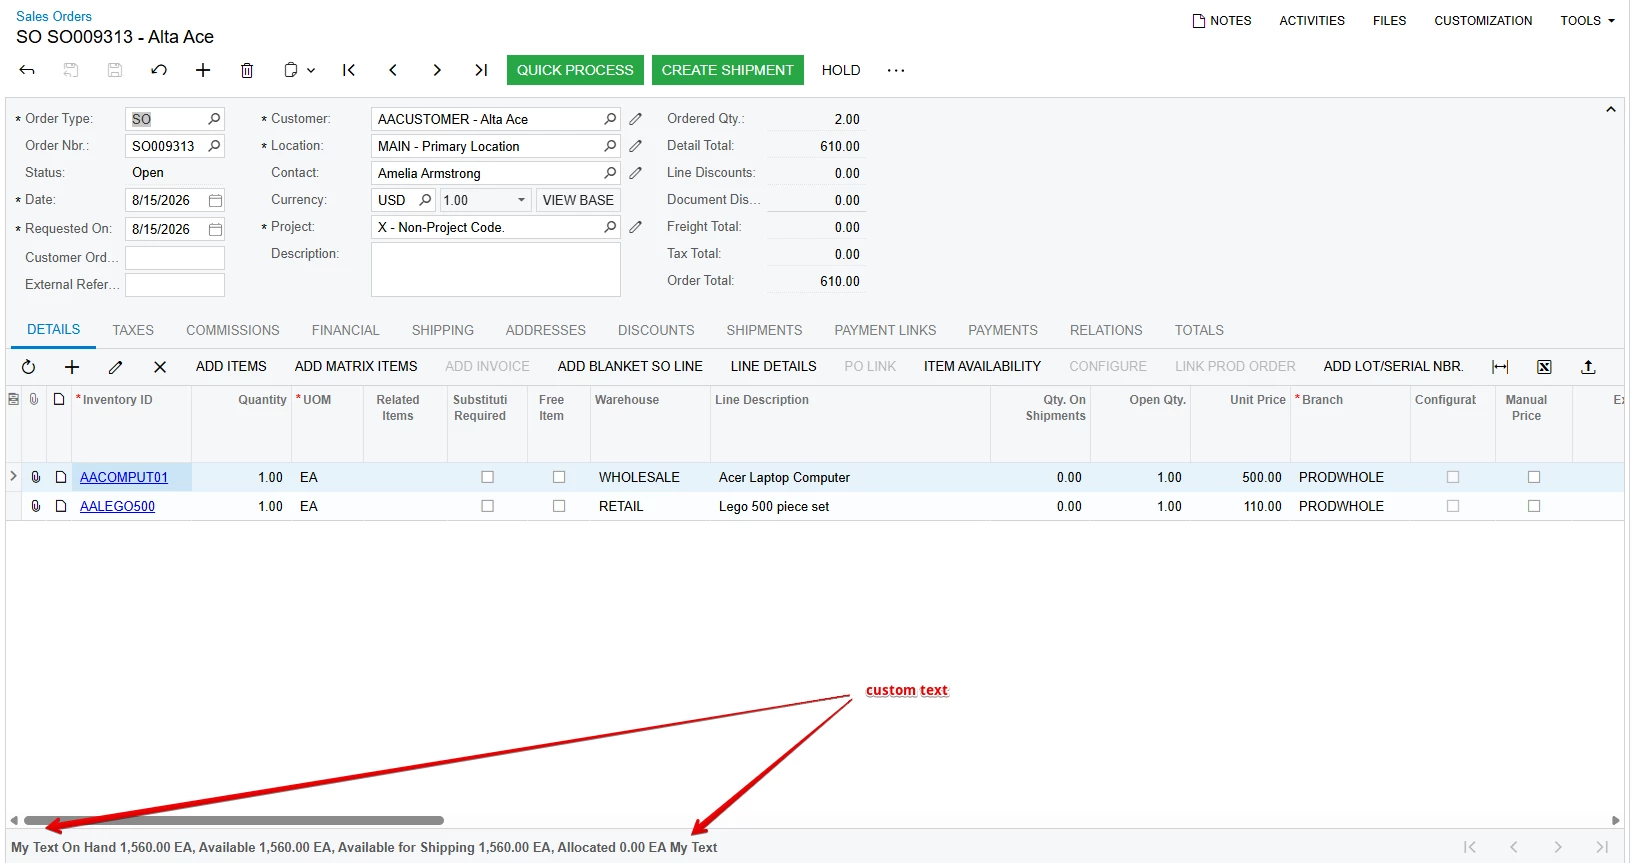Viewport: 1642px width, 863px height.
Task: Switch to the Financial tab
Action: tap(345, 330)
